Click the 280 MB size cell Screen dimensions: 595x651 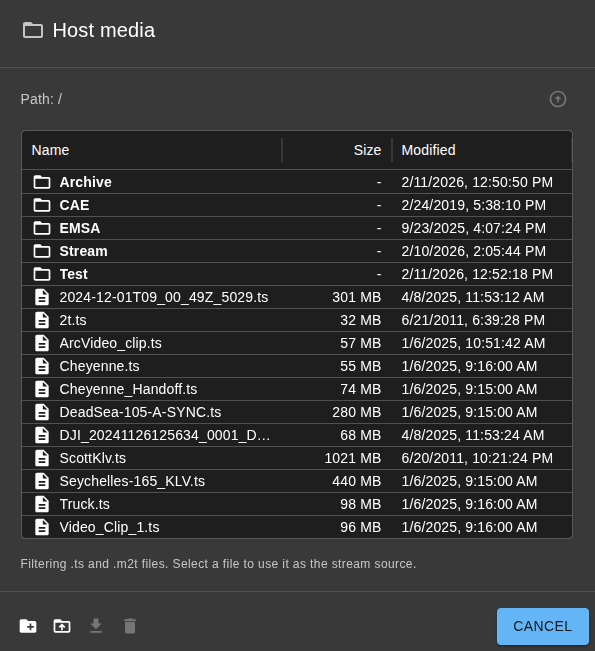tap(356, 412)
